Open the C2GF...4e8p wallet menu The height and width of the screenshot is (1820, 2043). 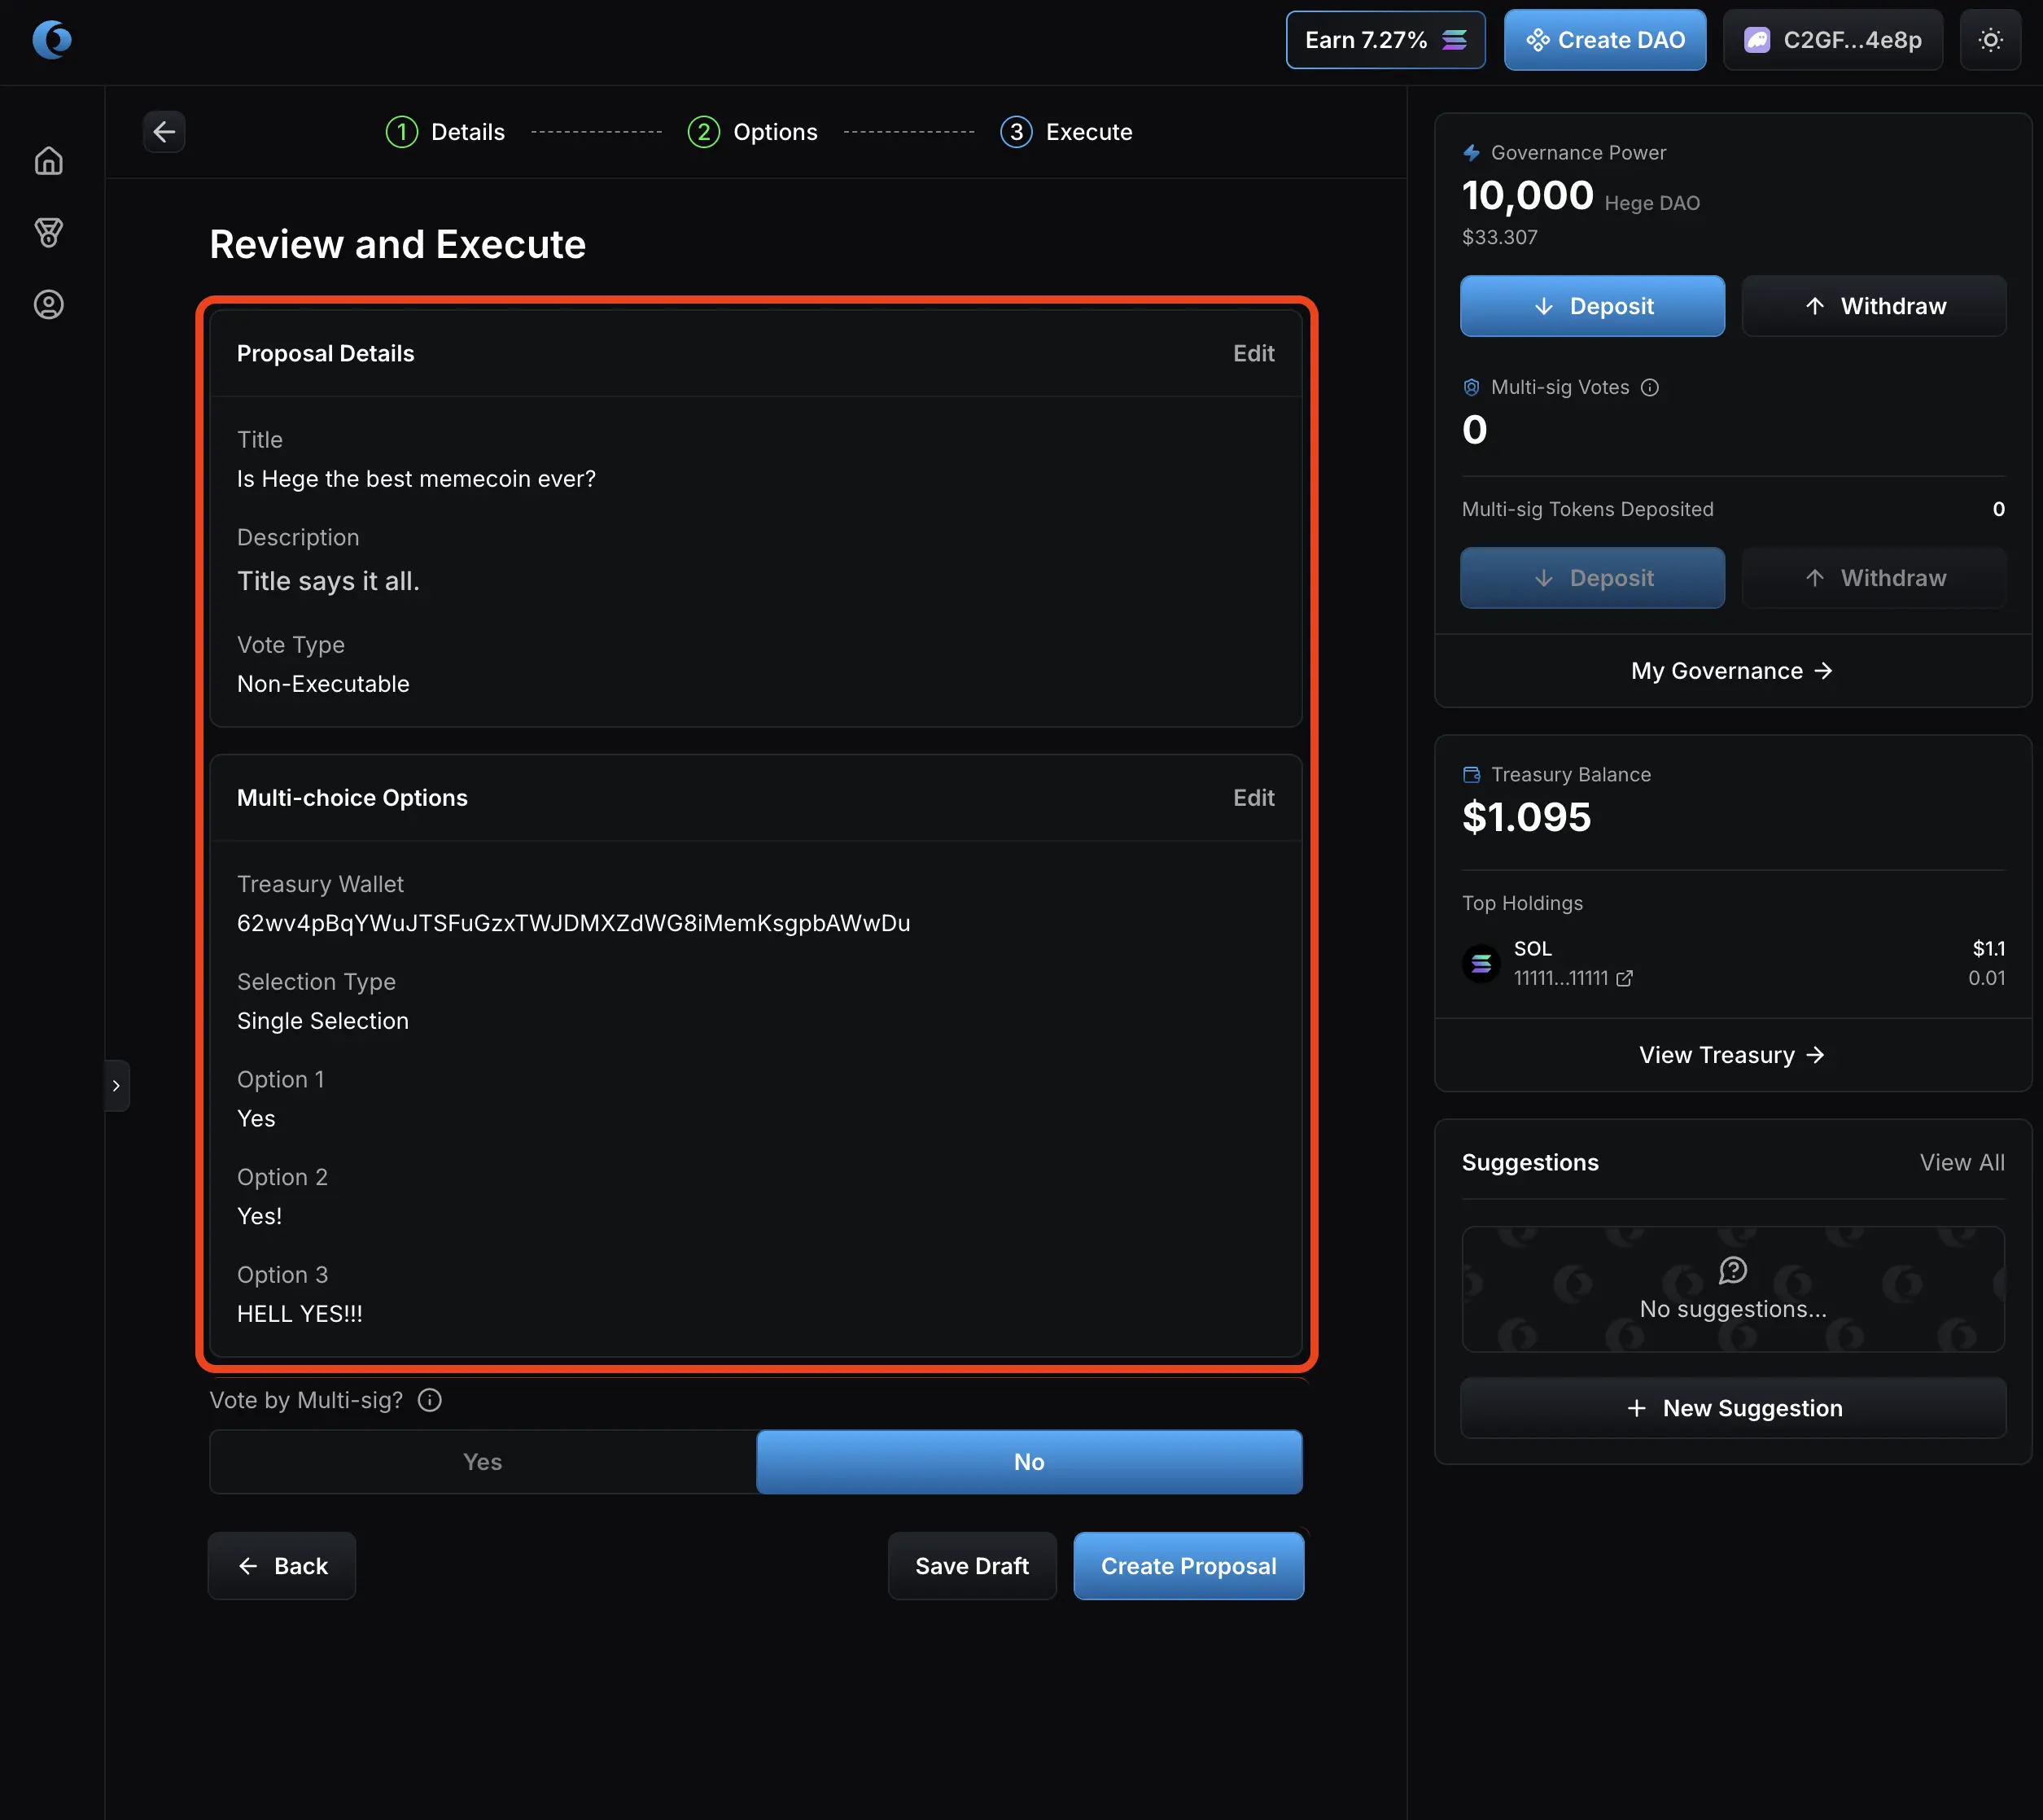click(1832, 40)
